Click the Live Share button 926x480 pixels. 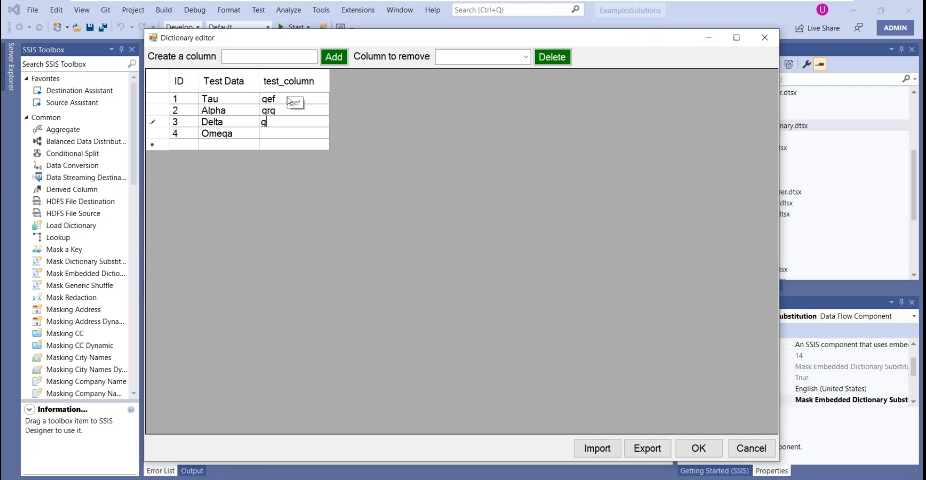point(817,28)
